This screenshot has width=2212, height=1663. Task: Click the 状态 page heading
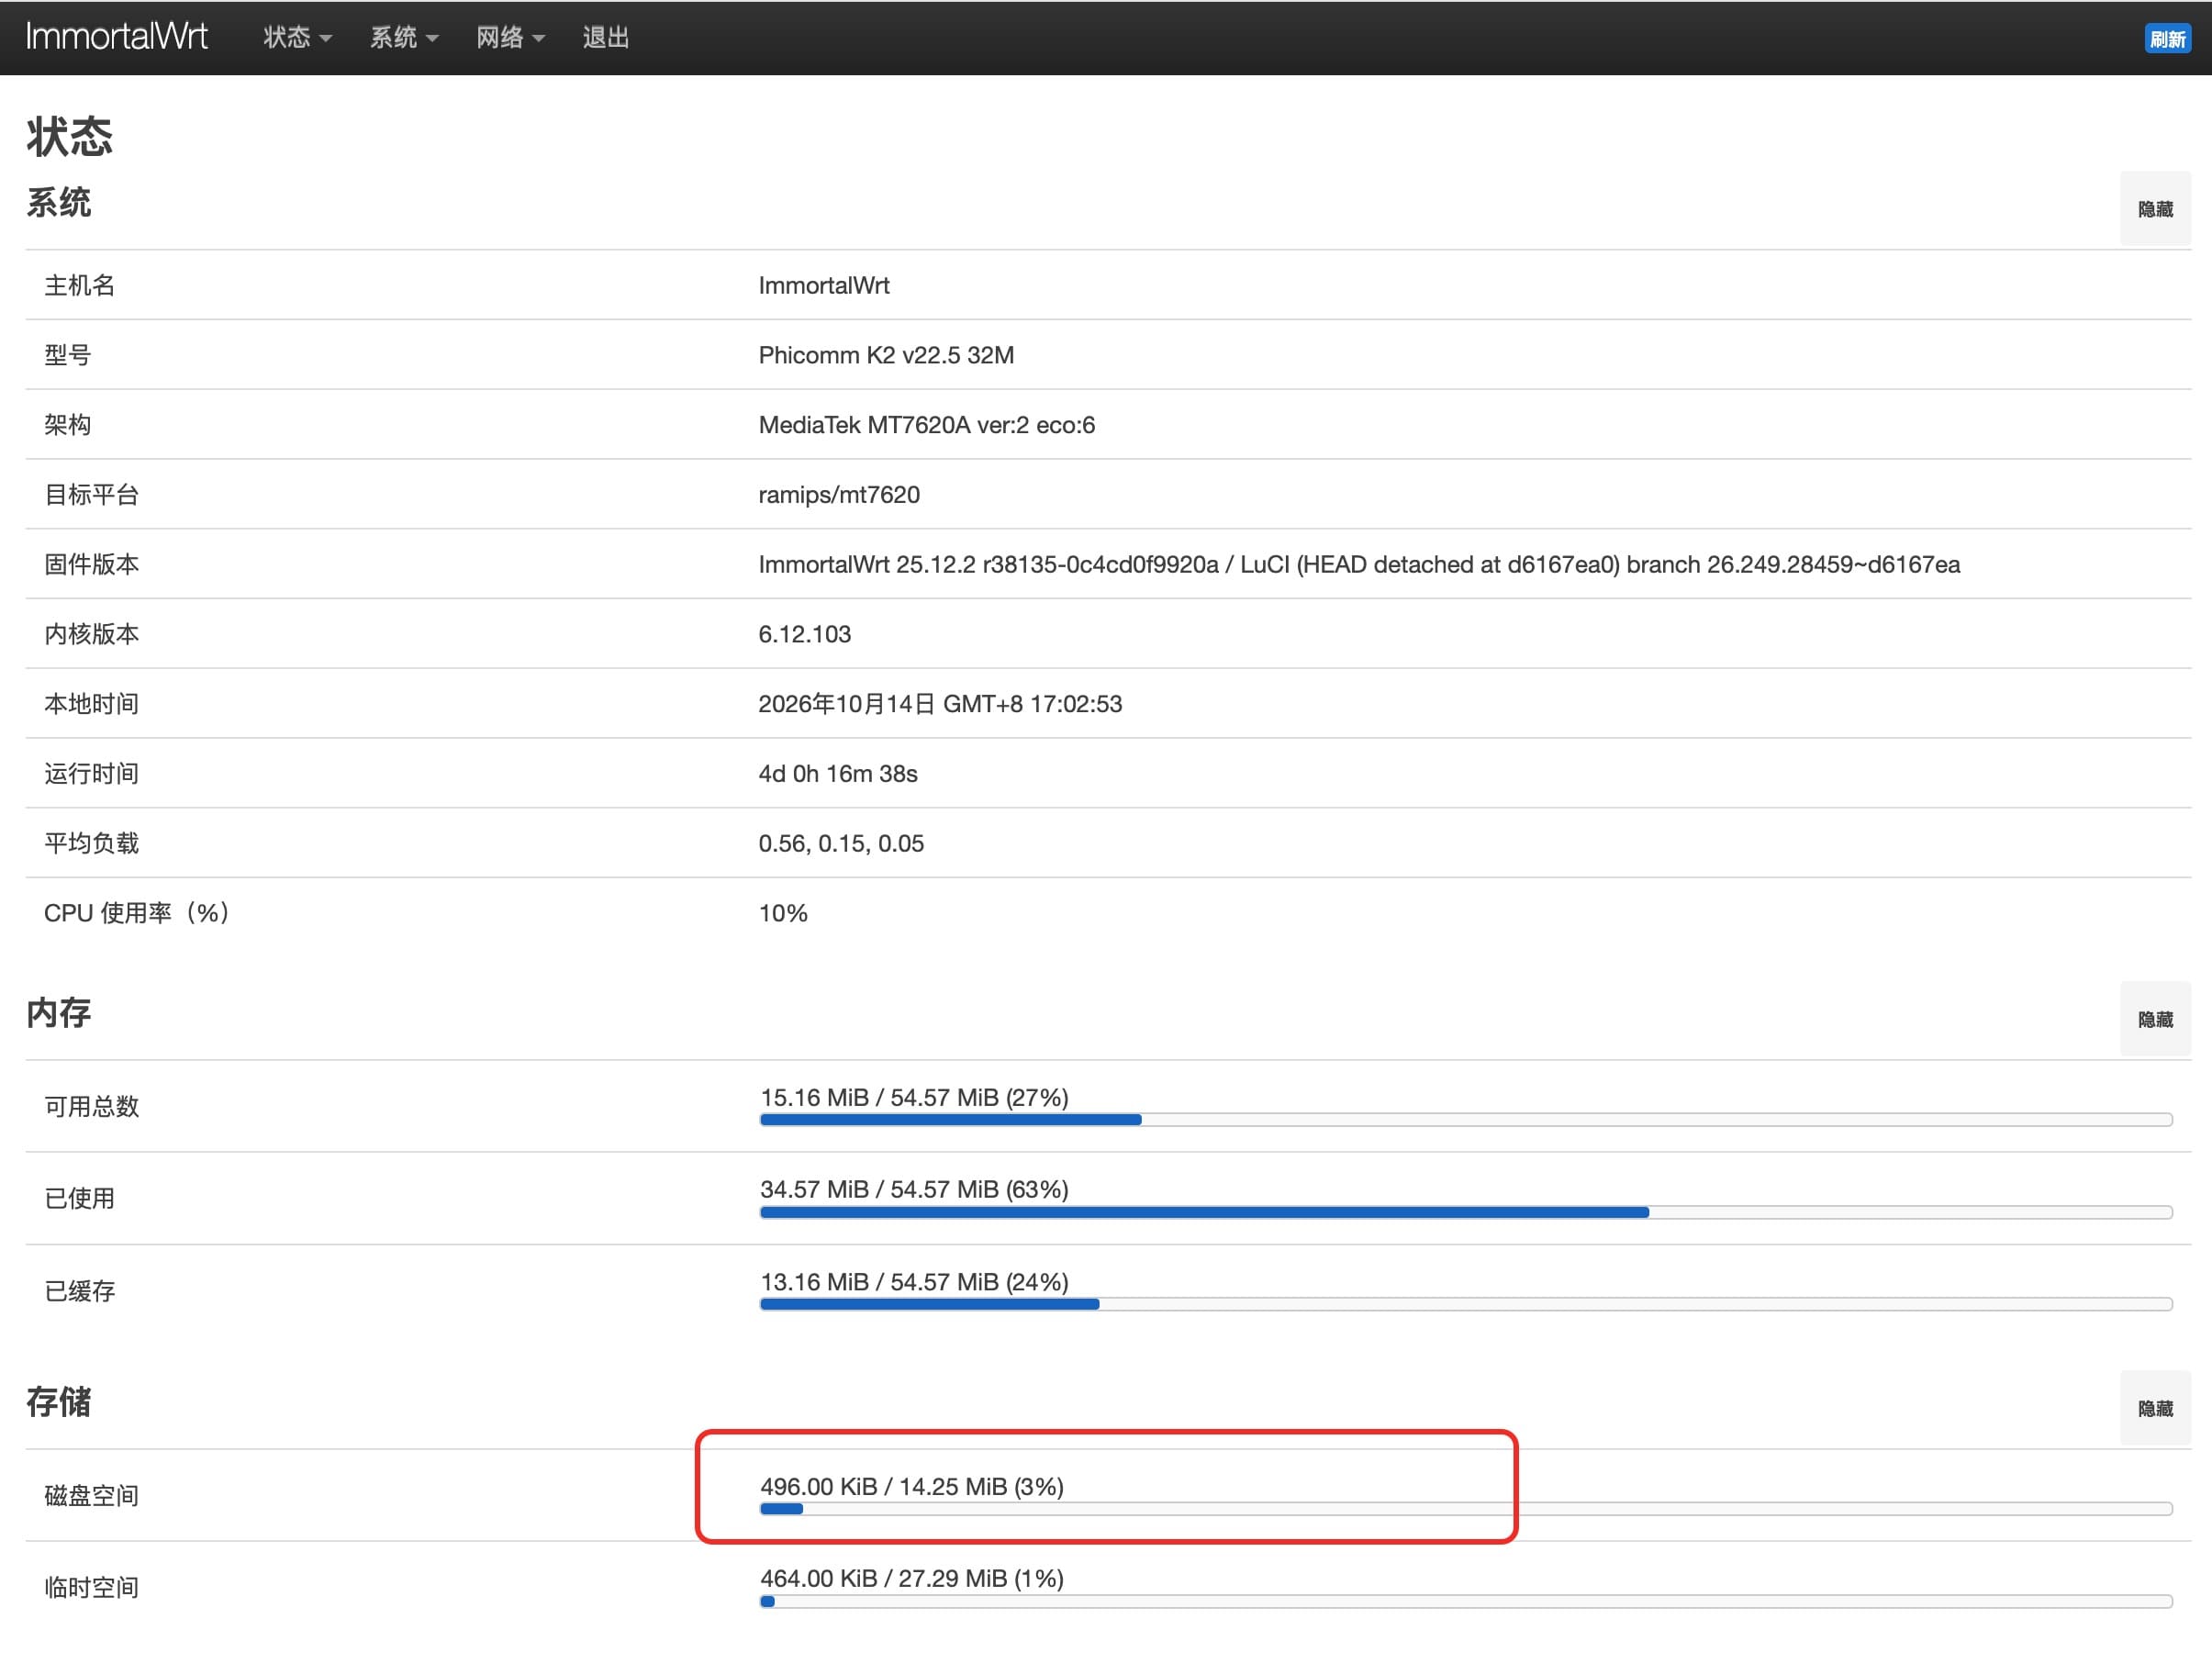pos(69,136)
